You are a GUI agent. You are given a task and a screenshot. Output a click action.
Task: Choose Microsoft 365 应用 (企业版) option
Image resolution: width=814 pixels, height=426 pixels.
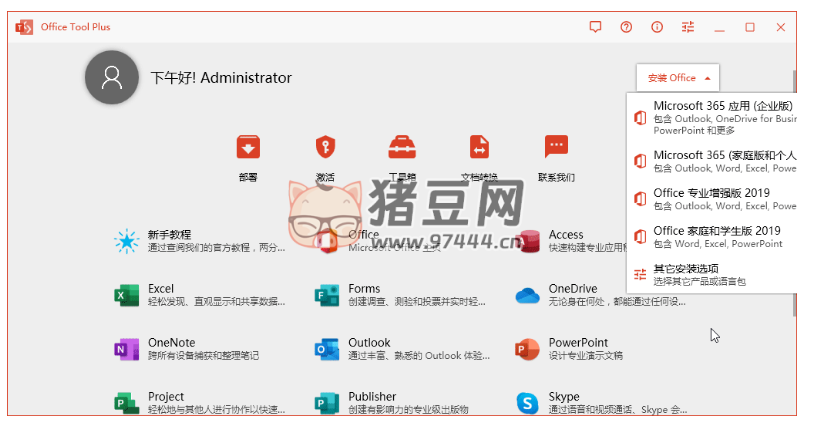tap(715, 117)
